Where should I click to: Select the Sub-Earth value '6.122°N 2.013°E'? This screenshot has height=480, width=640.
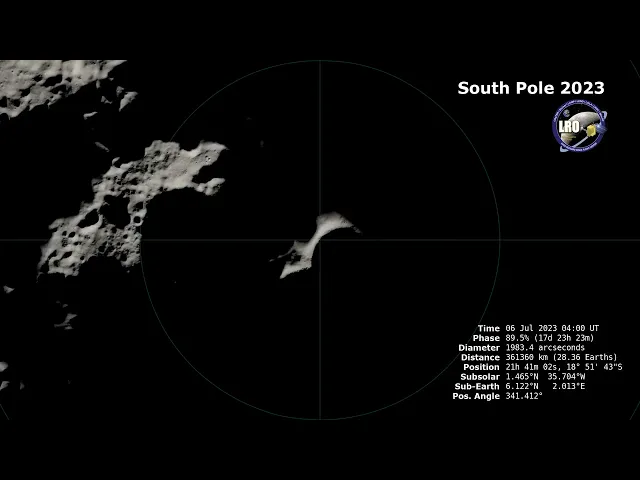point(545,386)
